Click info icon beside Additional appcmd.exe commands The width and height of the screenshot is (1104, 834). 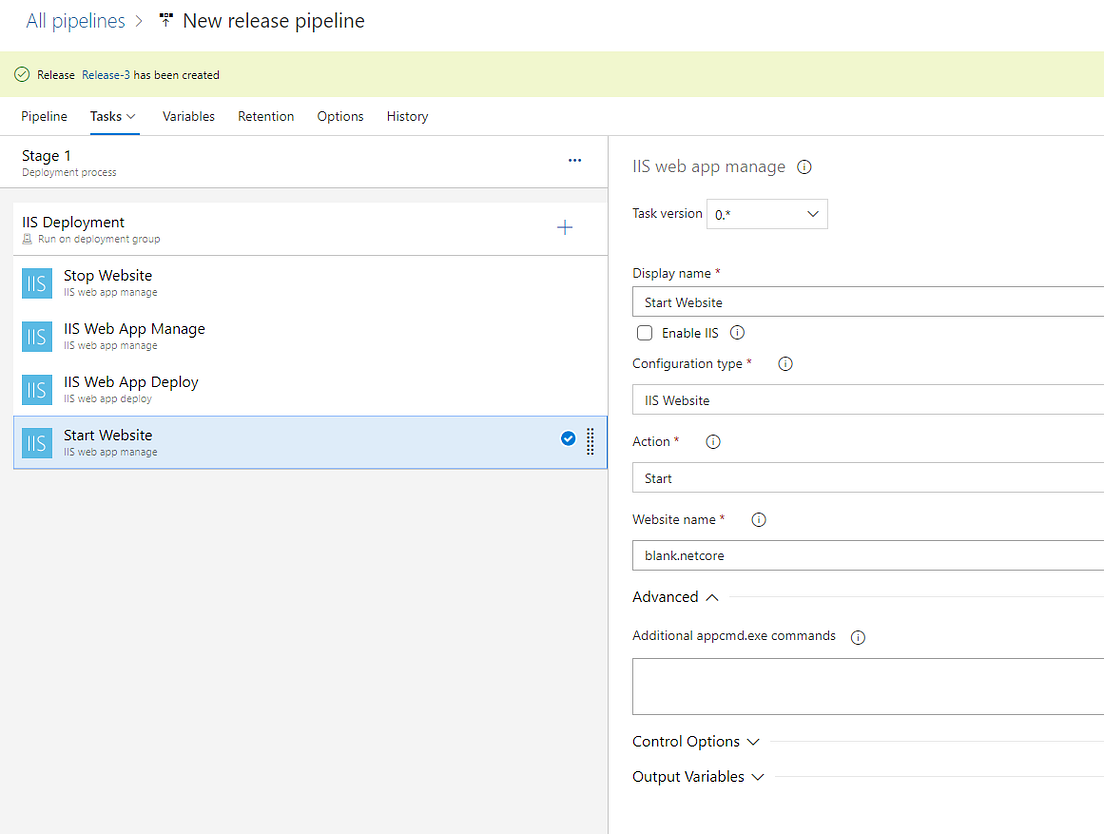click(857, 637)
